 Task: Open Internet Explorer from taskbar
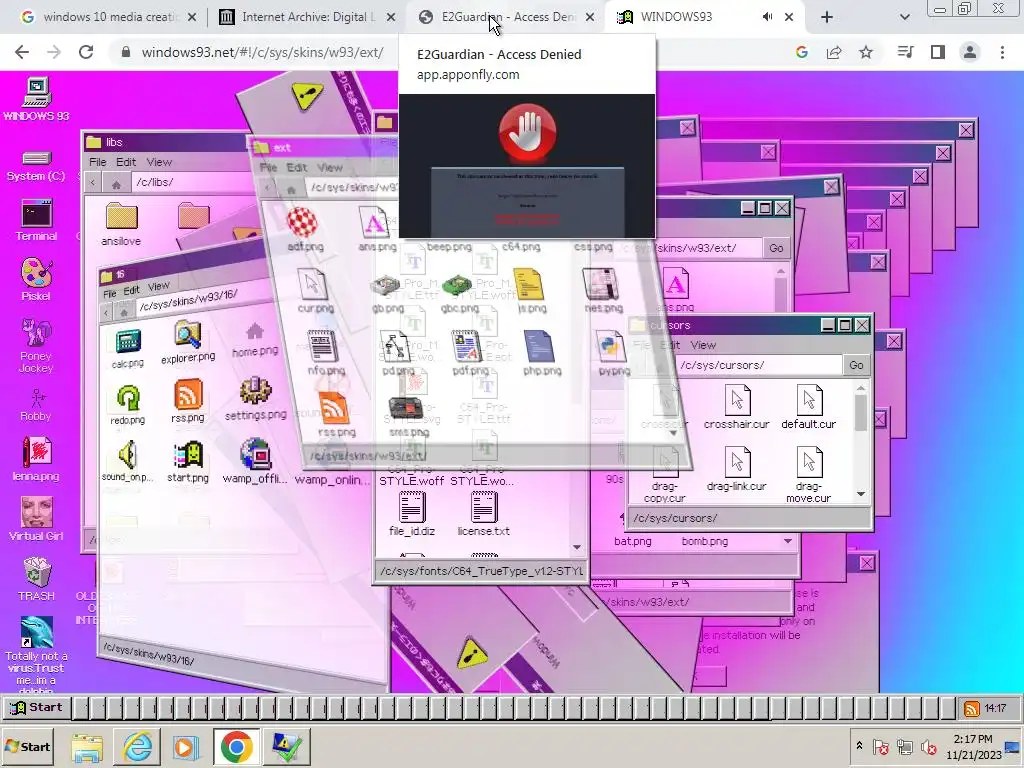[138, 746]
